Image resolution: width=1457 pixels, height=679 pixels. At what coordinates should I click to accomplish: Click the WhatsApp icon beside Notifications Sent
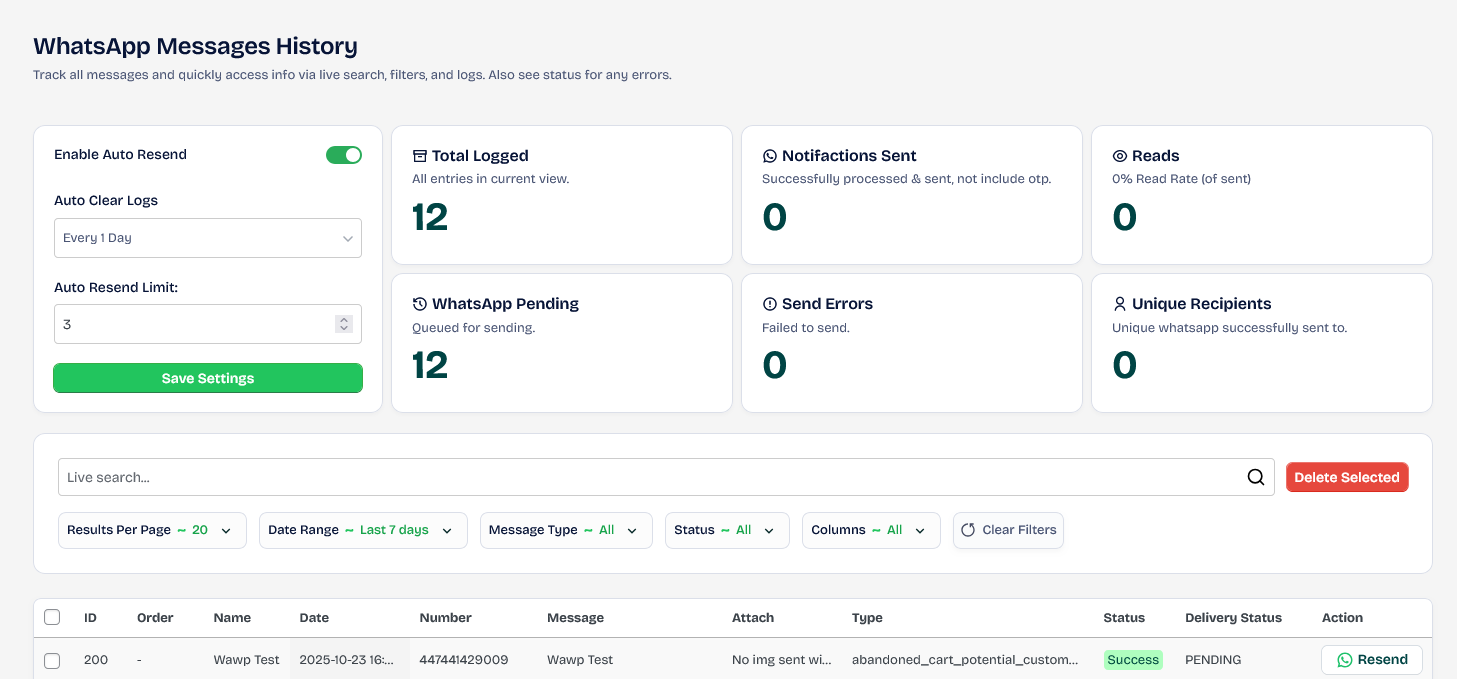(770, 156)
